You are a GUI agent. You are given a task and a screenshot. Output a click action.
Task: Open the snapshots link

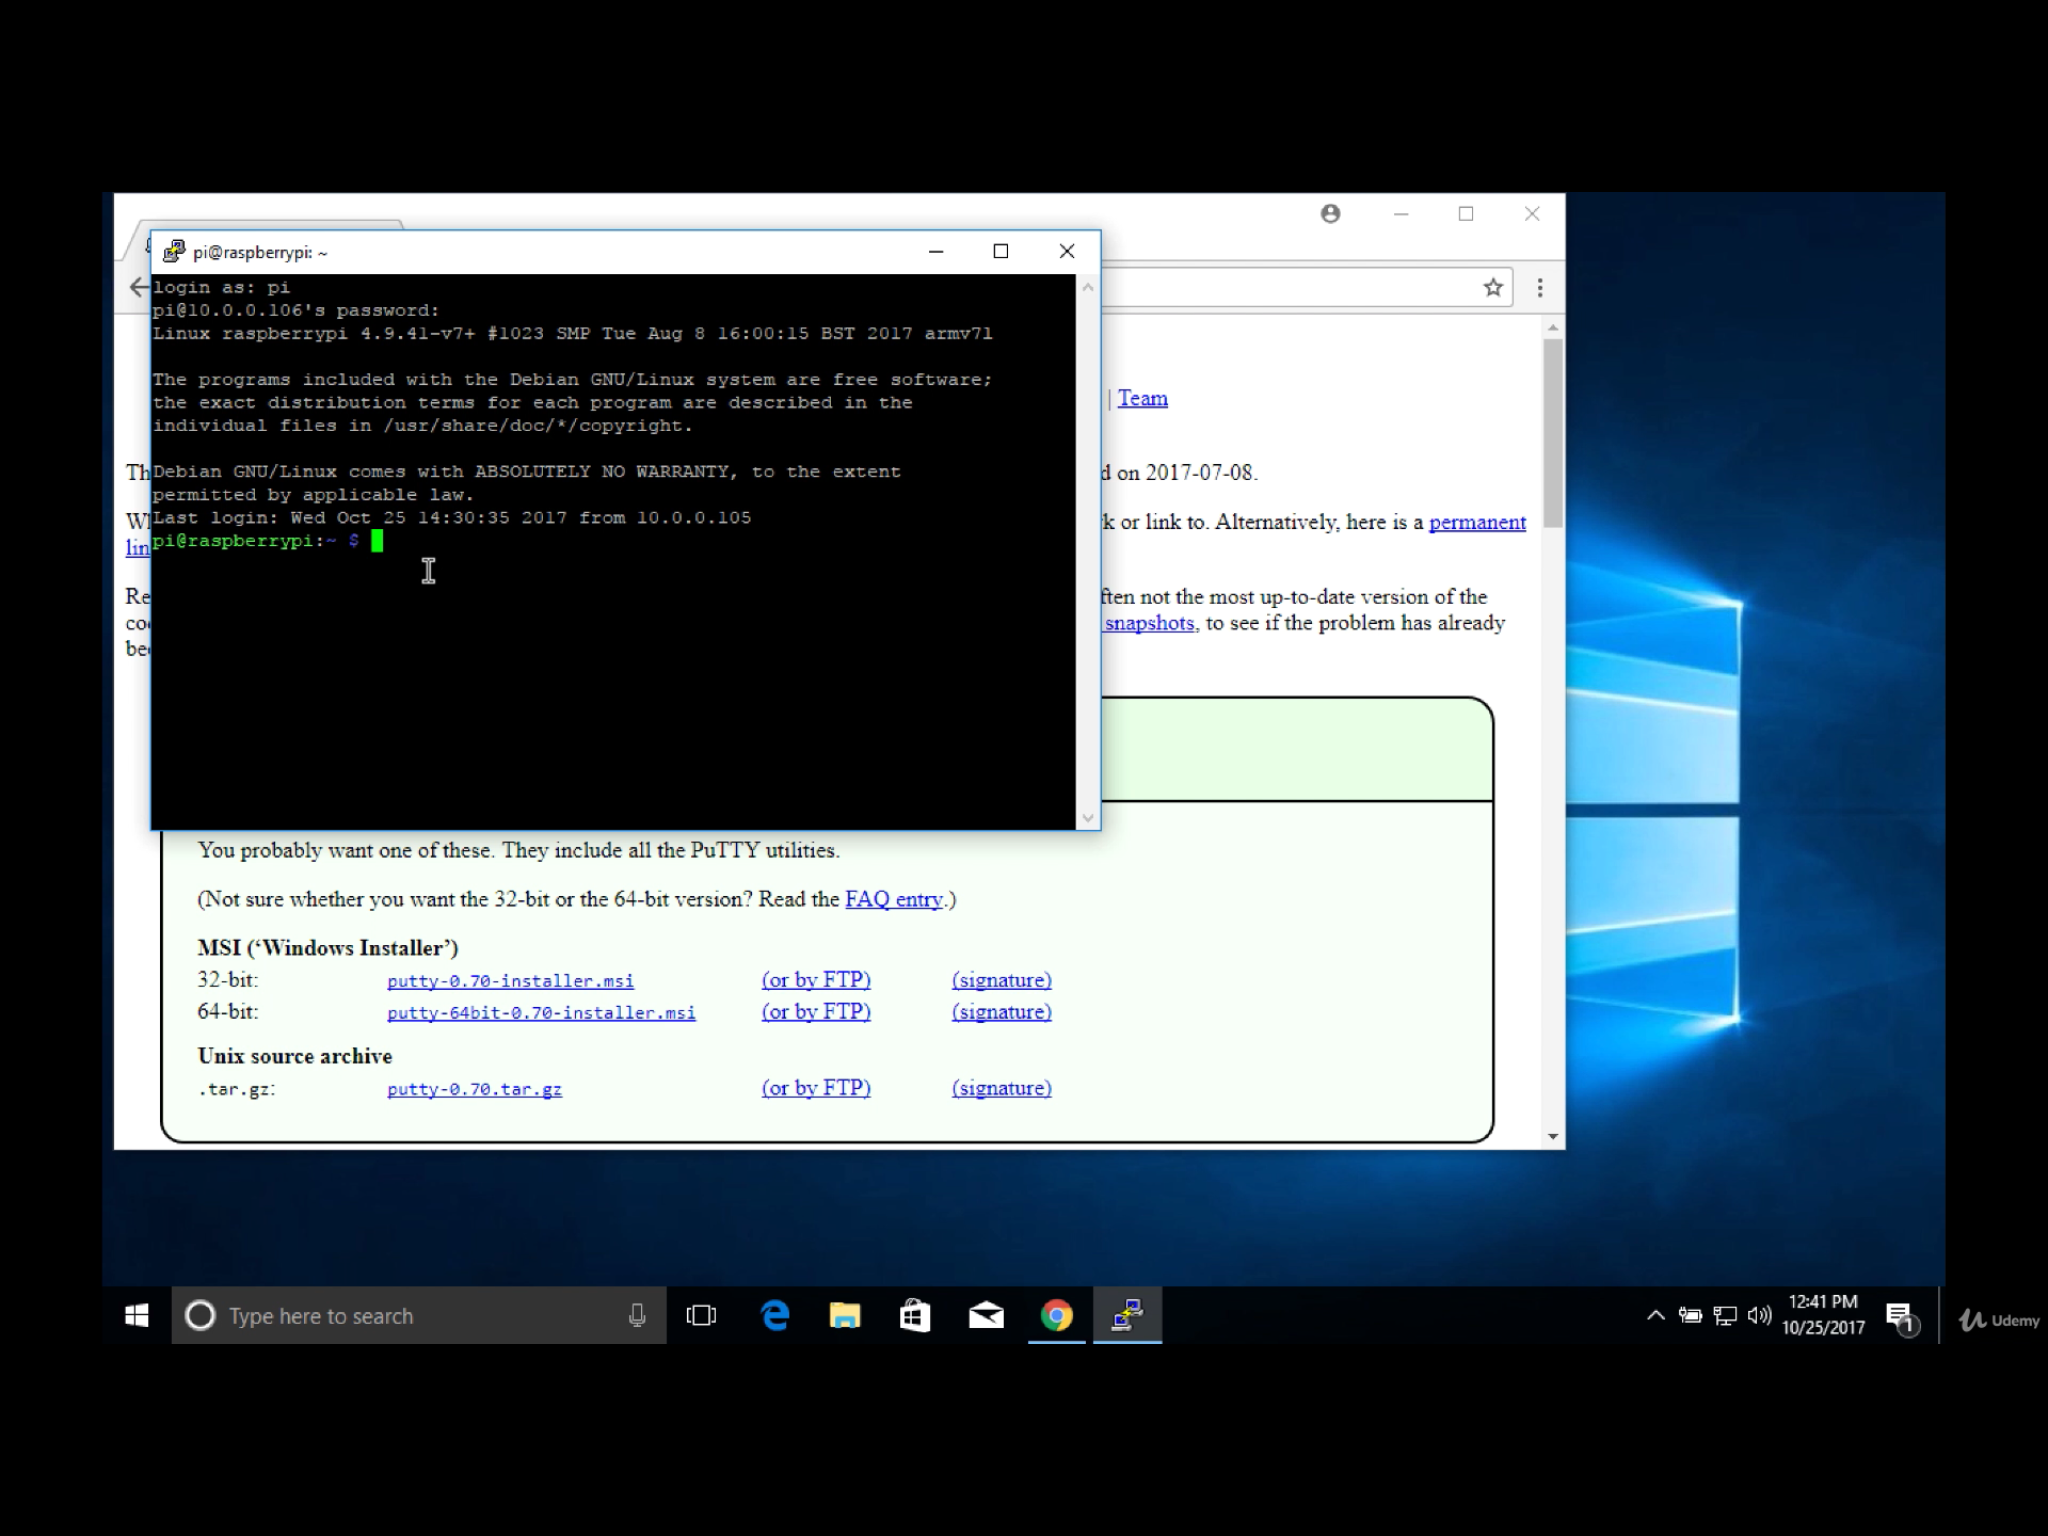click(x=1149, y=623)
